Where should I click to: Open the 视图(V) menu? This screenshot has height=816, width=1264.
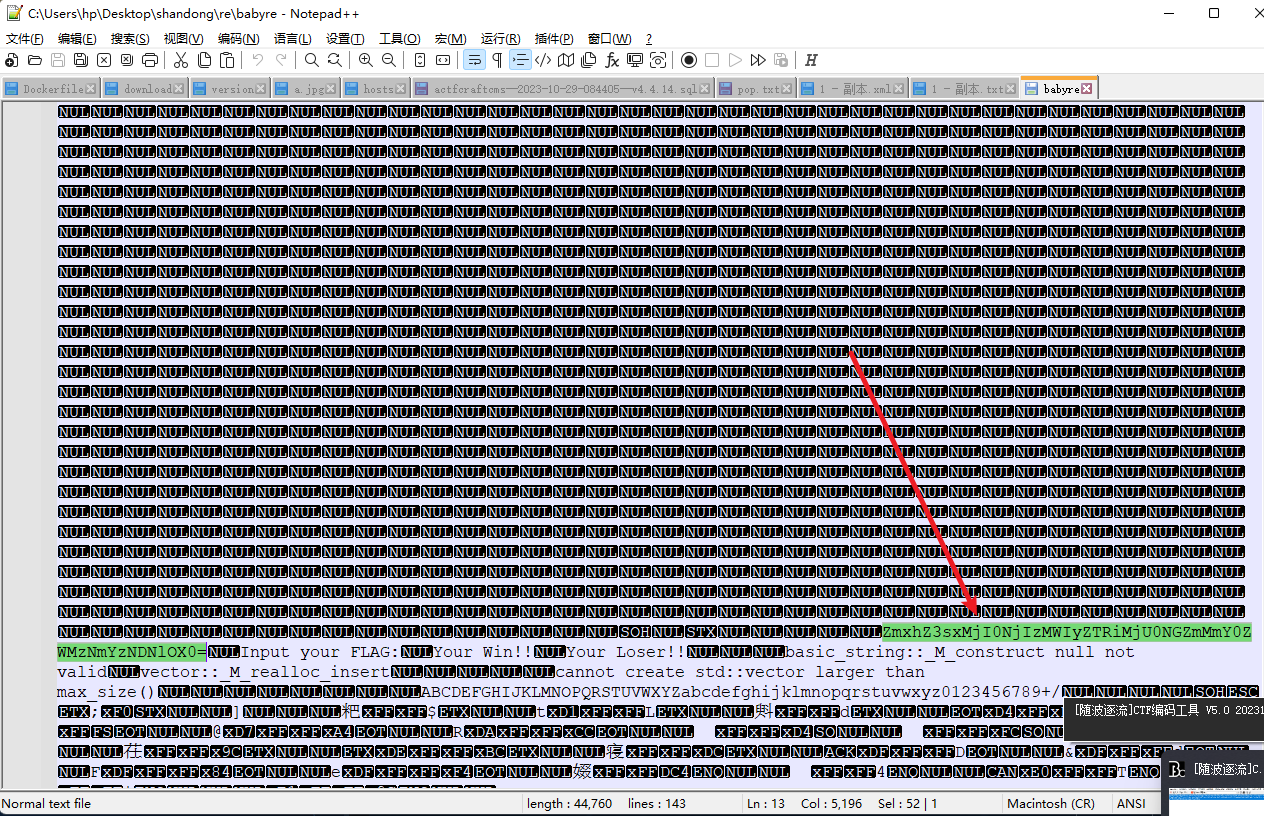click(x=184, y=38)
